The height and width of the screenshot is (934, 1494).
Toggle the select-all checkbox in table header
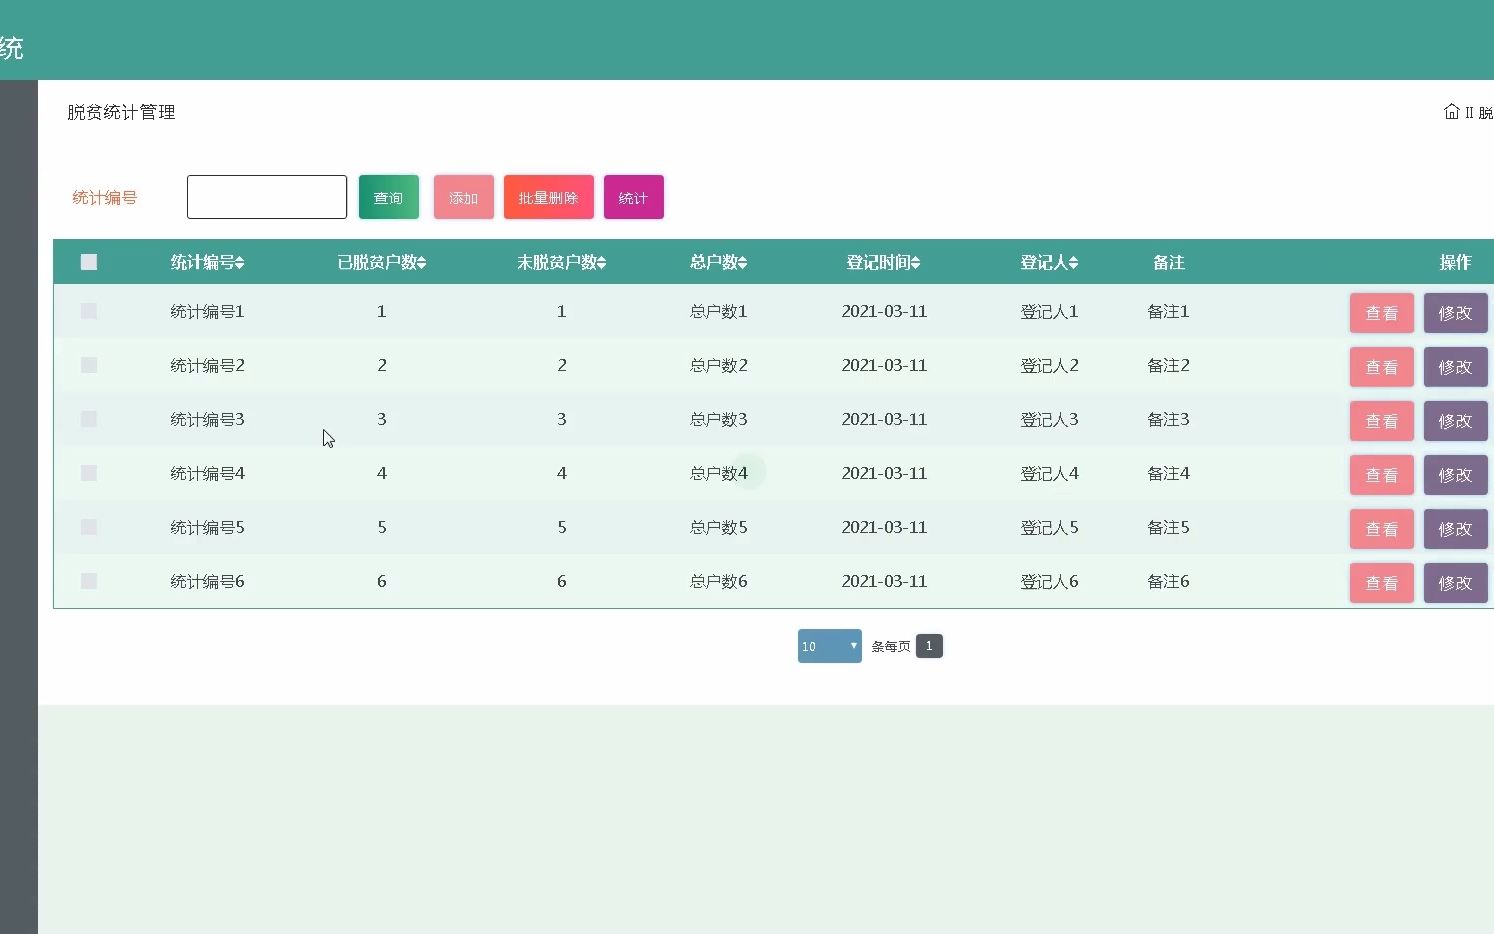coord(89,262)
